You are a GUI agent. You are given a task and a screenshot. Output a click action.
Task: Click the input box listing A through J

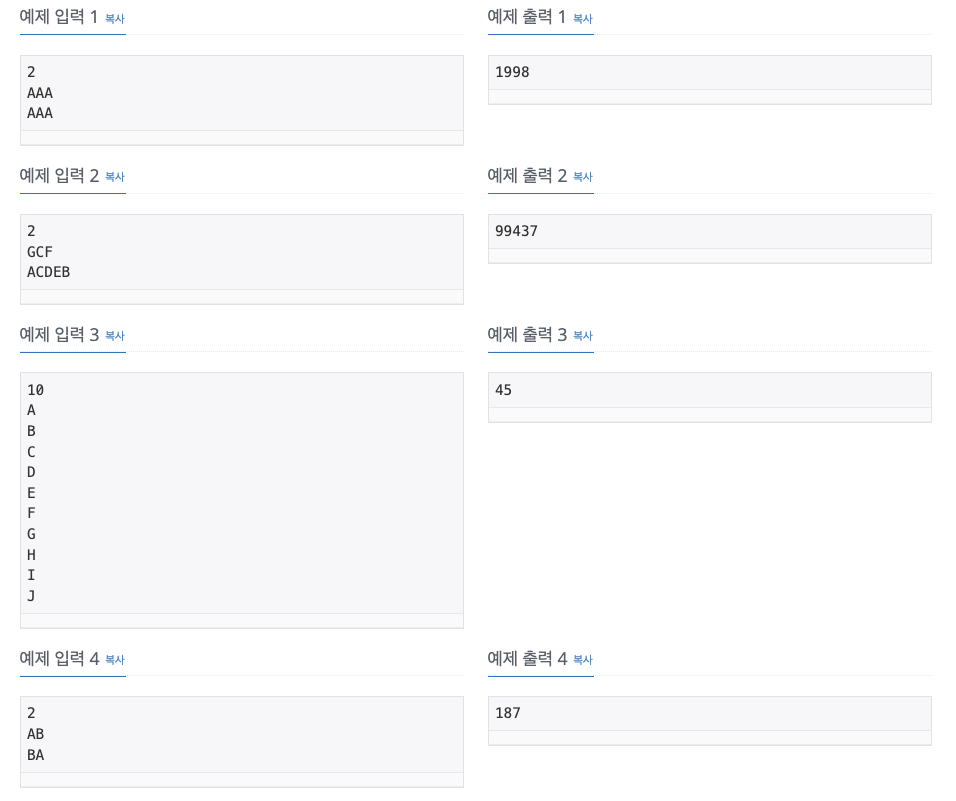click(x=241, y=493)
